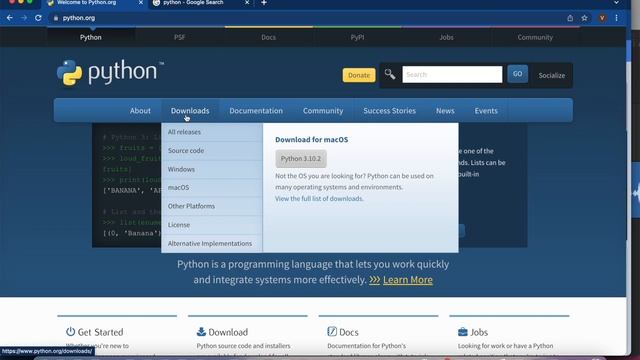
Task: Open the Get Started heading
Action: (100, 332)
